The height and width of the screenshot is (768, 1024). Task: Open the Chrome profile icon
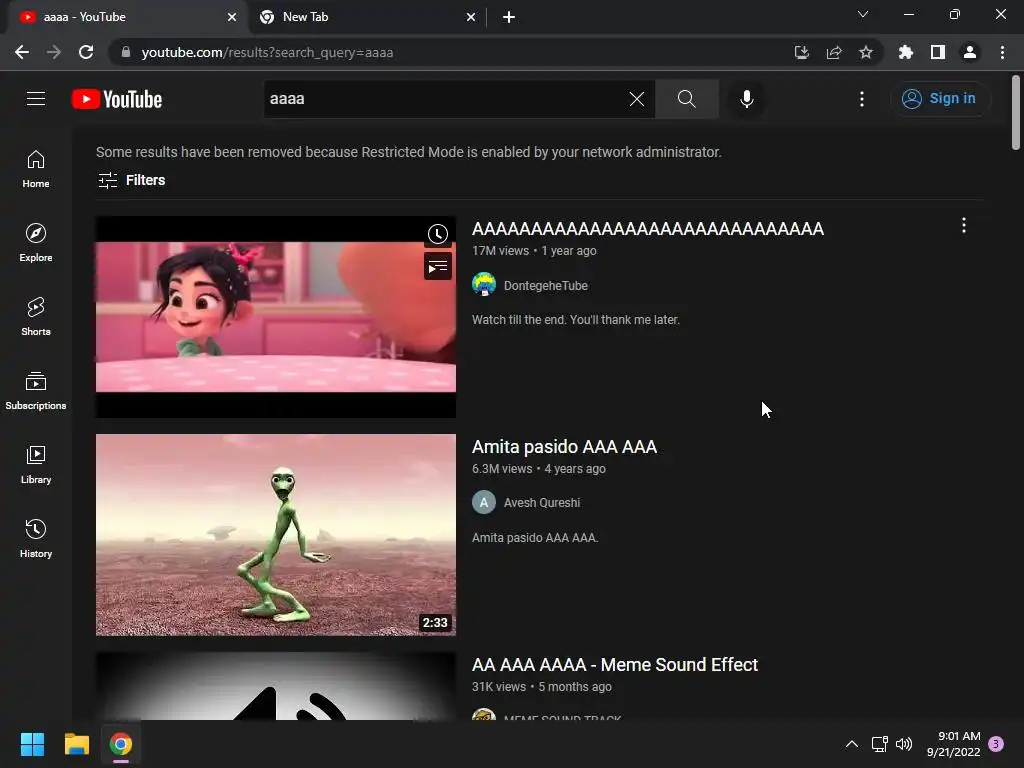point(970,52)
